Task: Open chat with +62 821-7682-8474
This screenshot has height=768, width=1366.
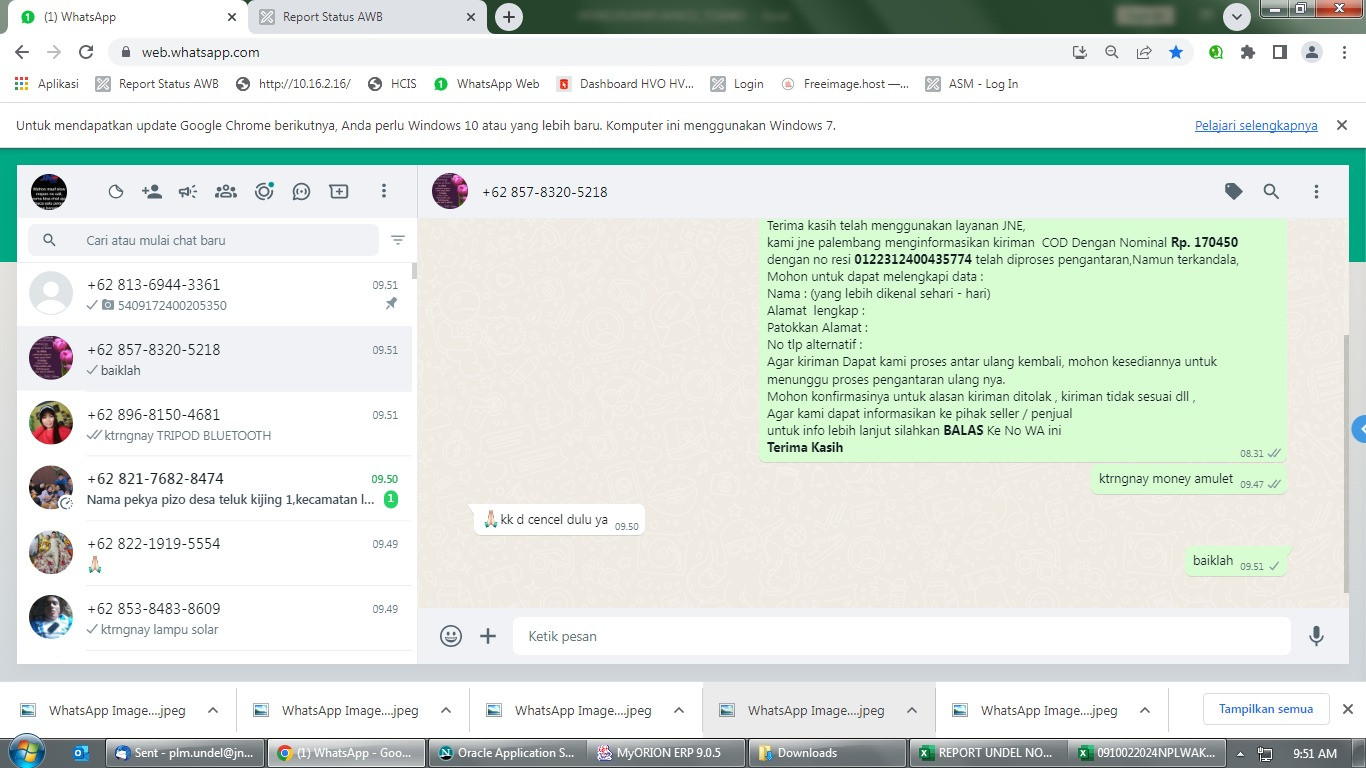Action: (215, 488)
